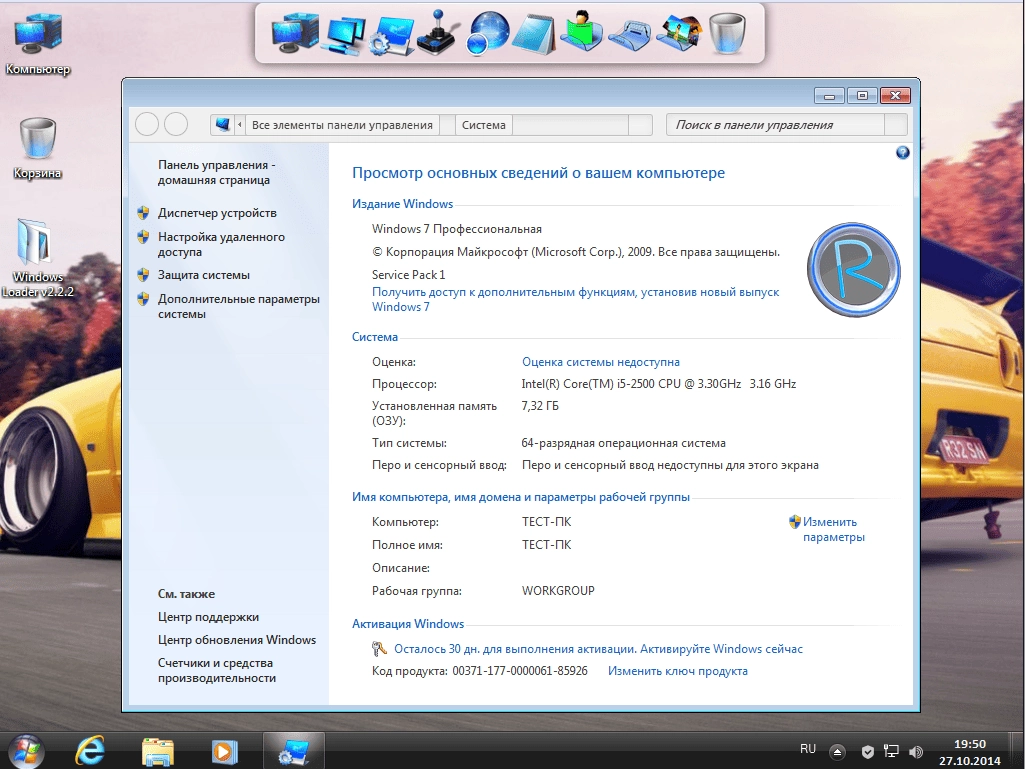
Task: Select the Компьютер desktop icon
Action: [38, 43]
